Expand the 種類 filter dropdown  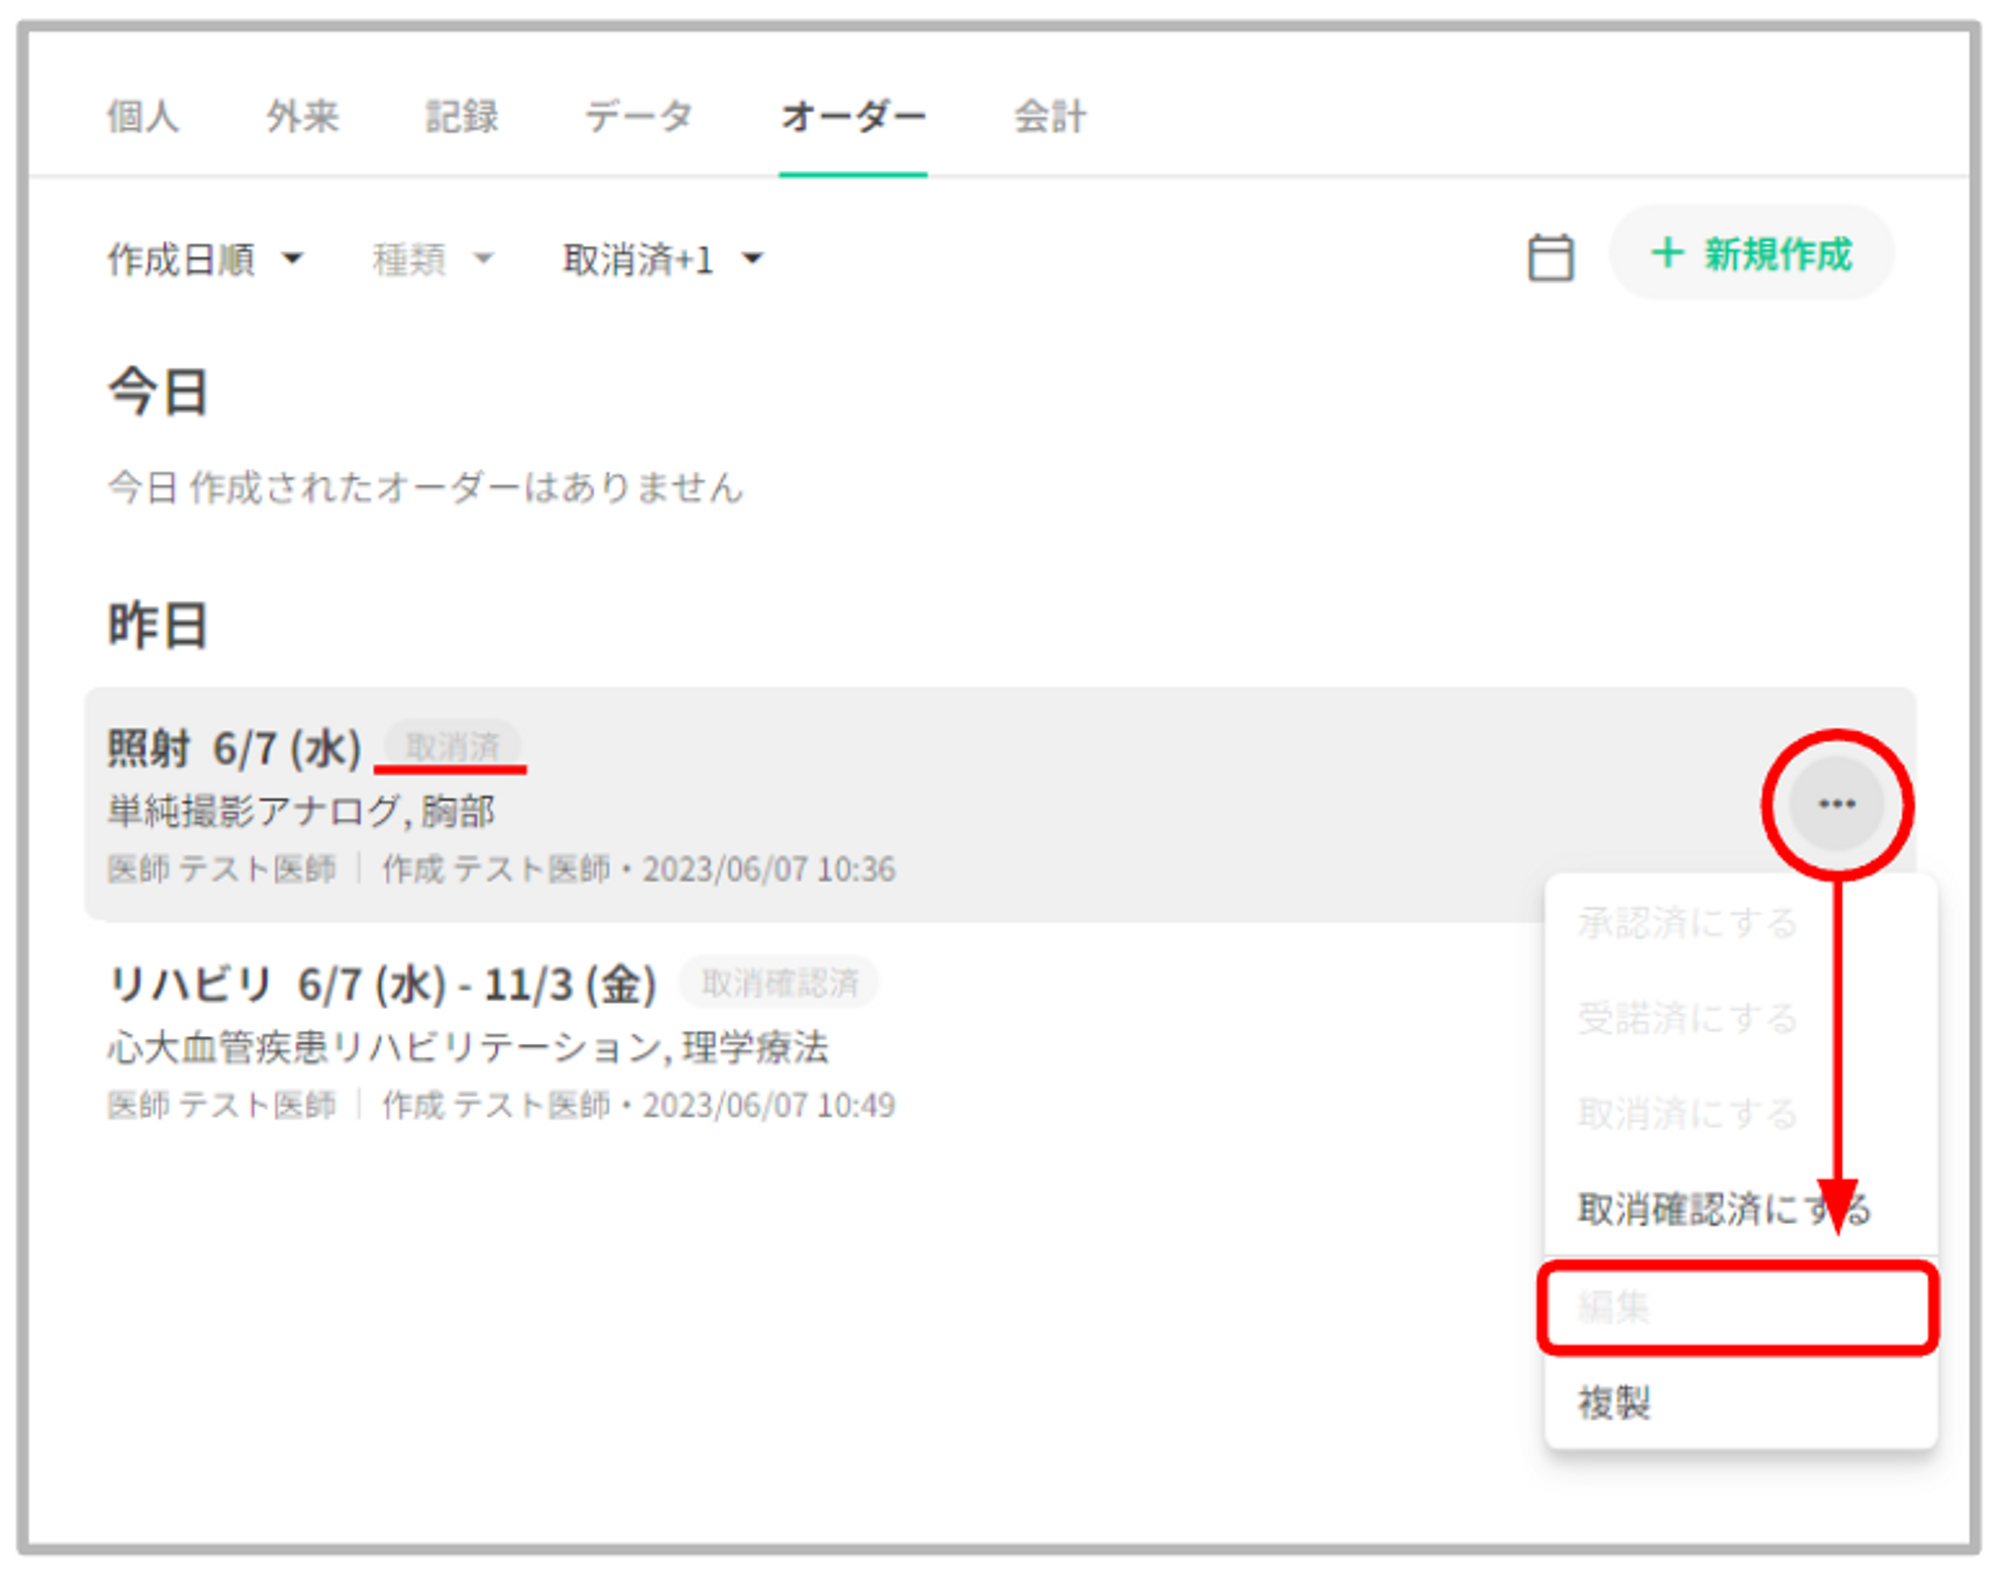[x=433, y=260]
